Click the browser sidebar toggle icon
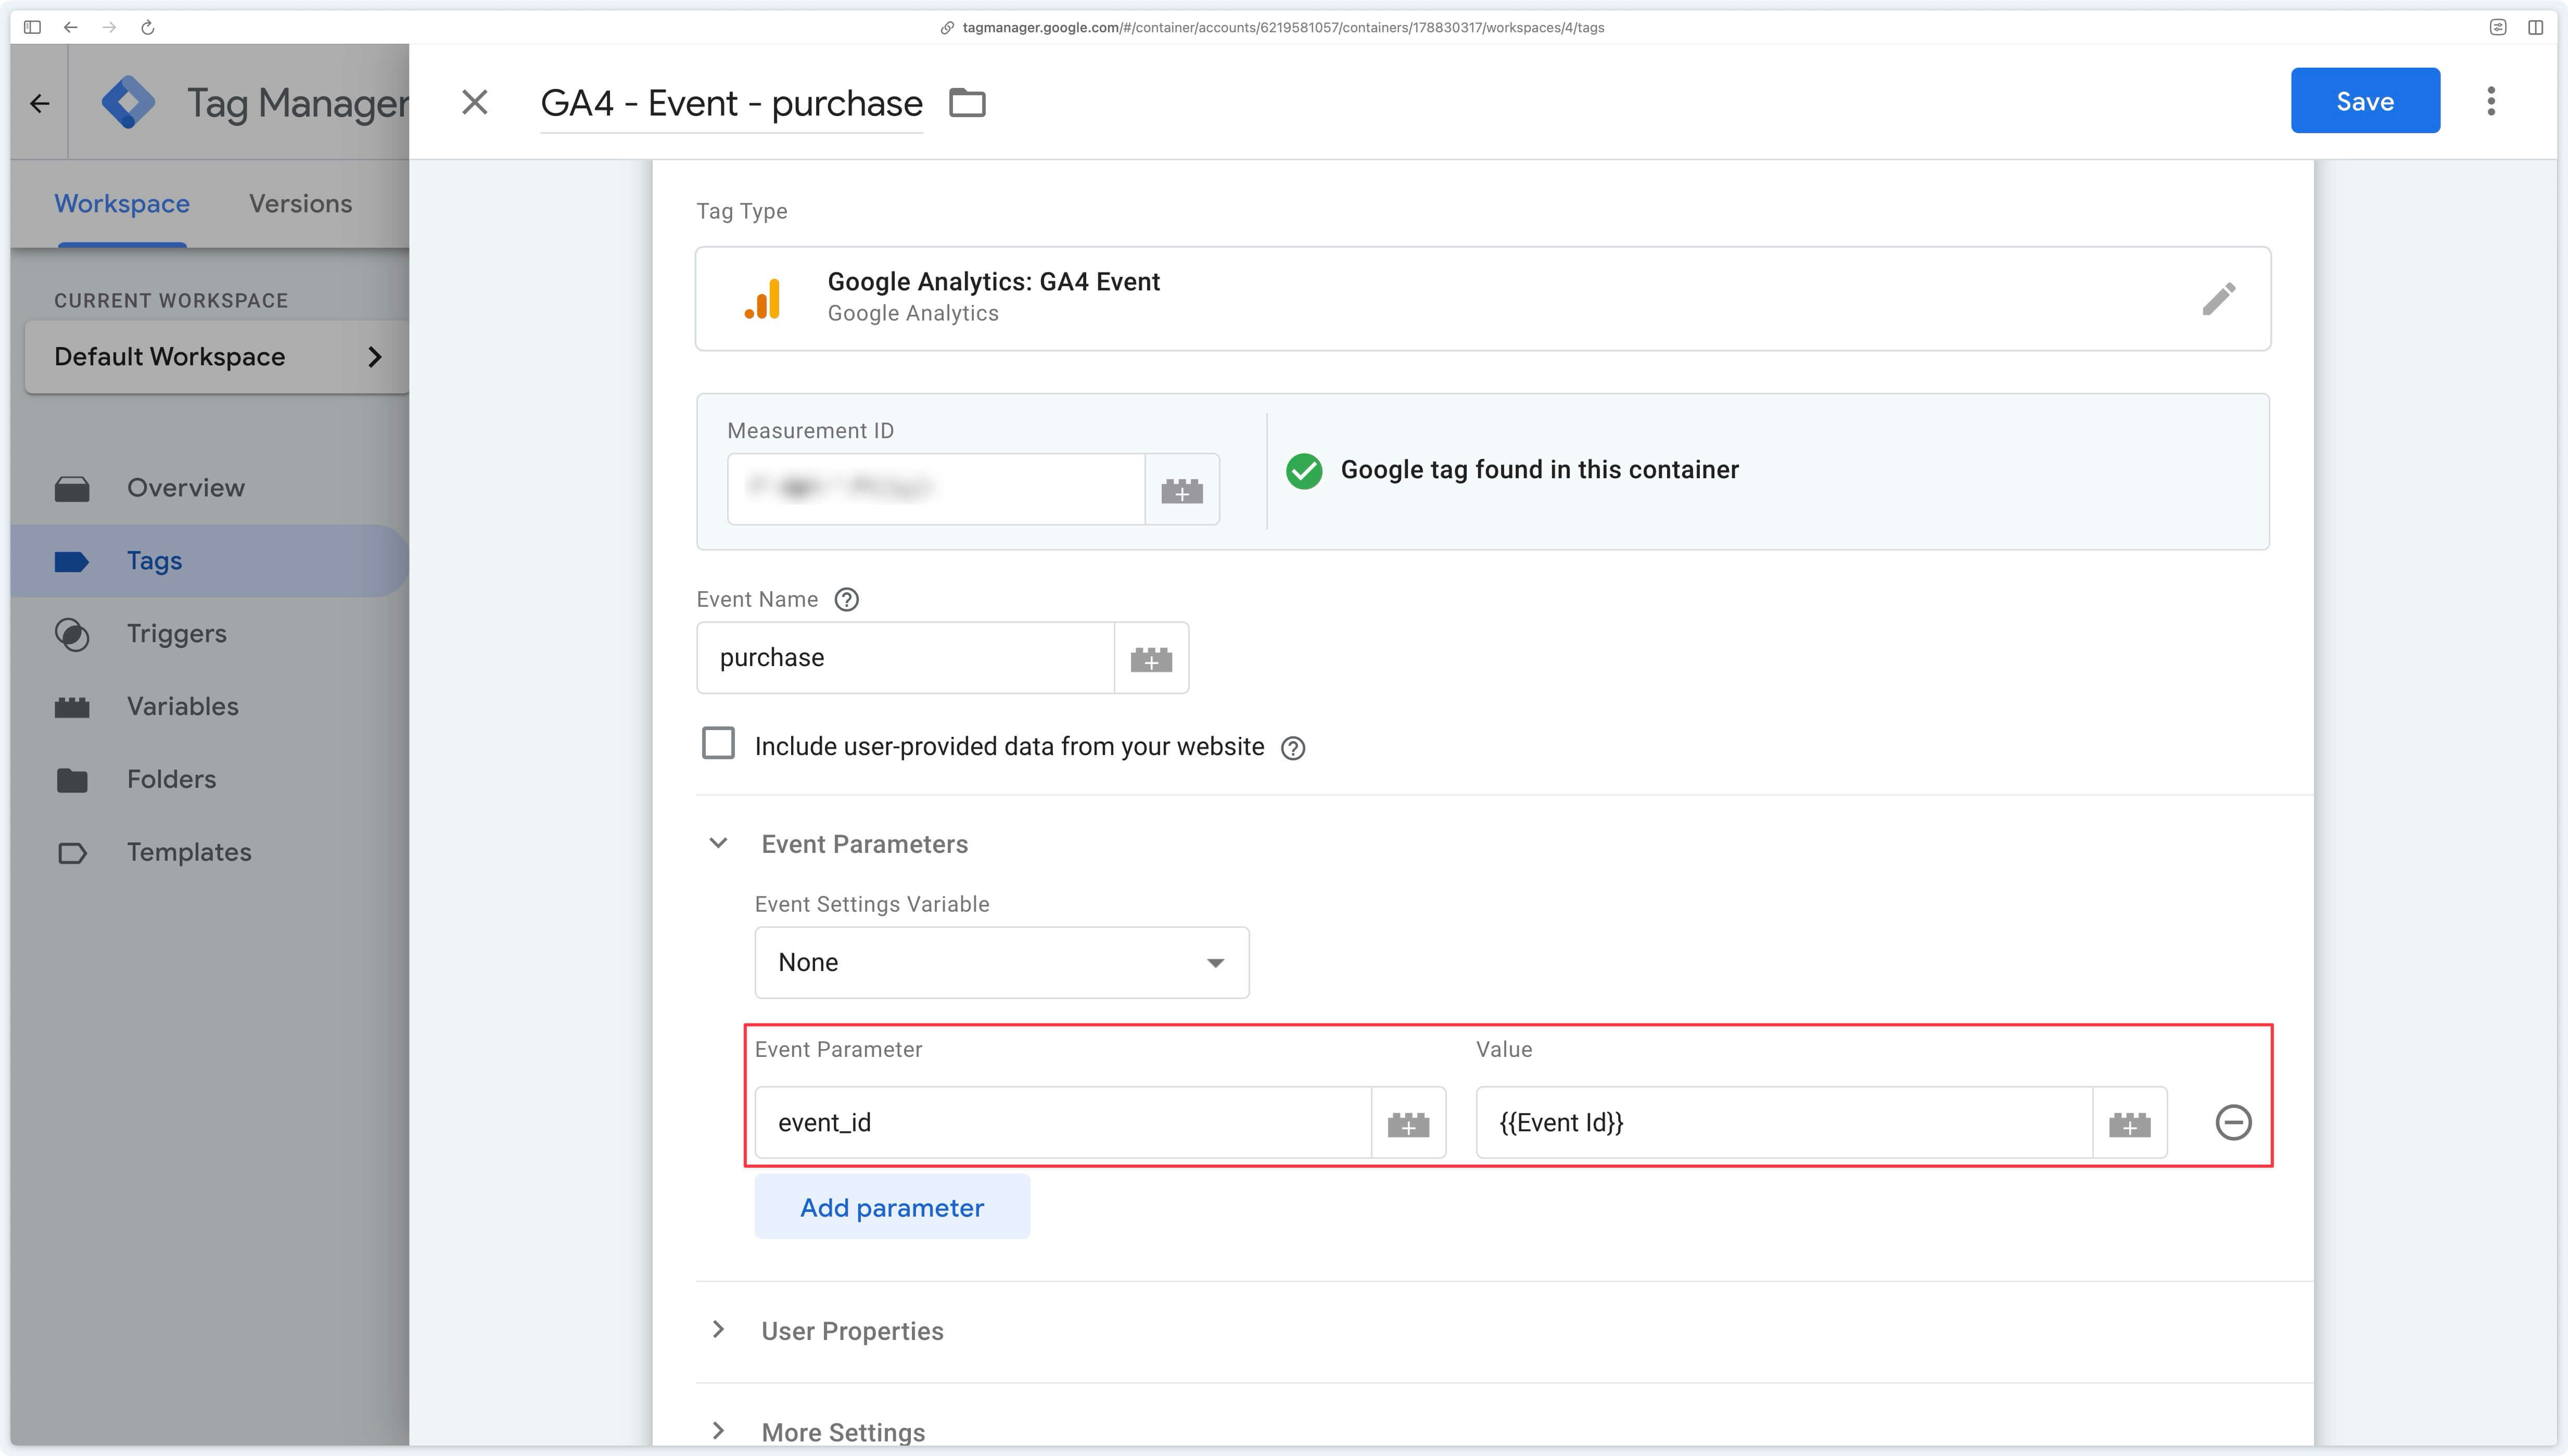 click(32, 27)
